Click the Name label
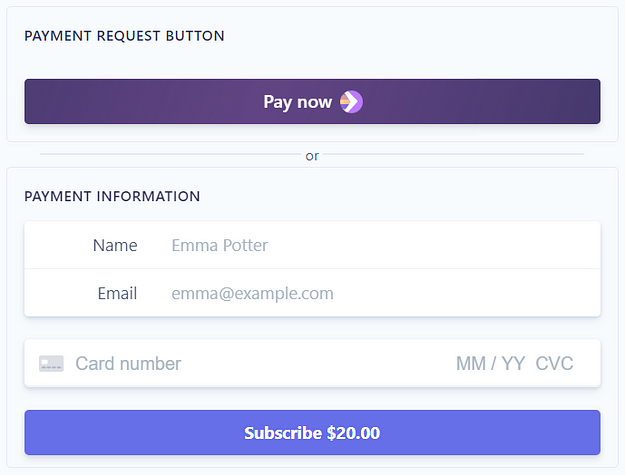The width and height of the screenshot is (625, 475). [x=115, y=245]
